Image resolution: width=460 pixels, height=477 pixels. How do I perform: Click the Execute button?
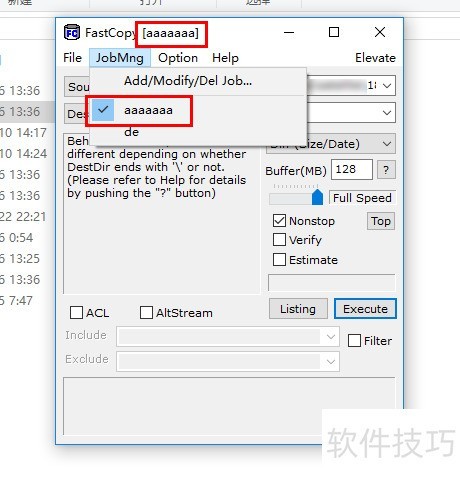tap(365, 309)
